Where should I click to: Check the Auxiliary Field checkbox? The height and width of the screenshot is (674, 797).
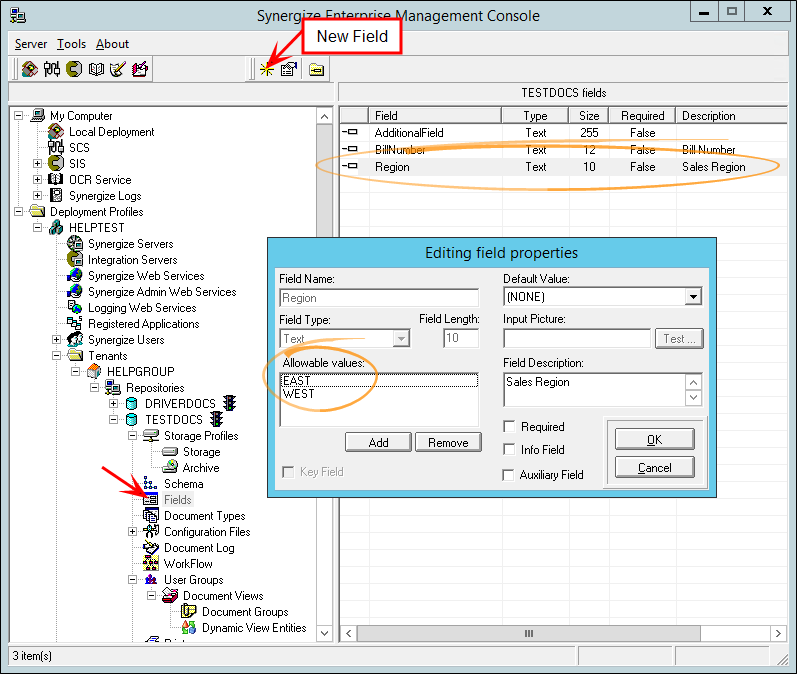point(508,475)
